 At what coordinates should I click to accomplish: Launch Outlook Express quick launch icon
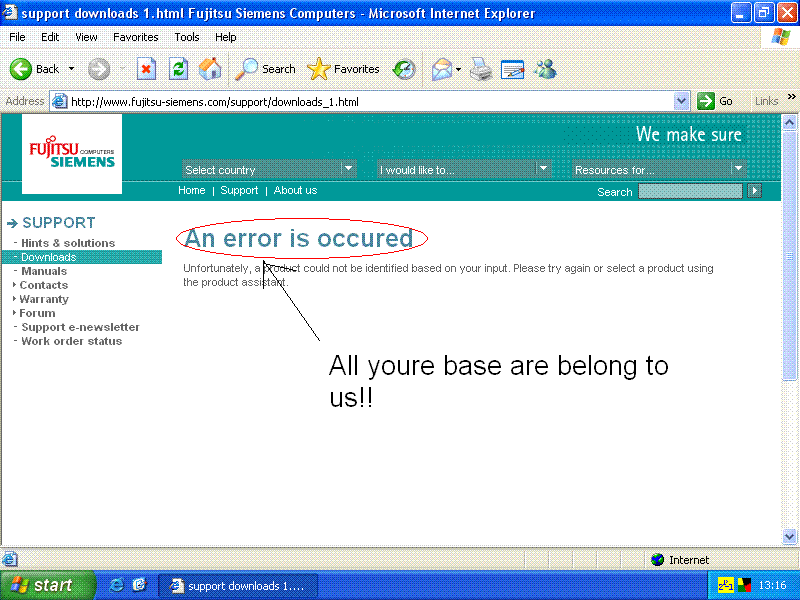139,585
